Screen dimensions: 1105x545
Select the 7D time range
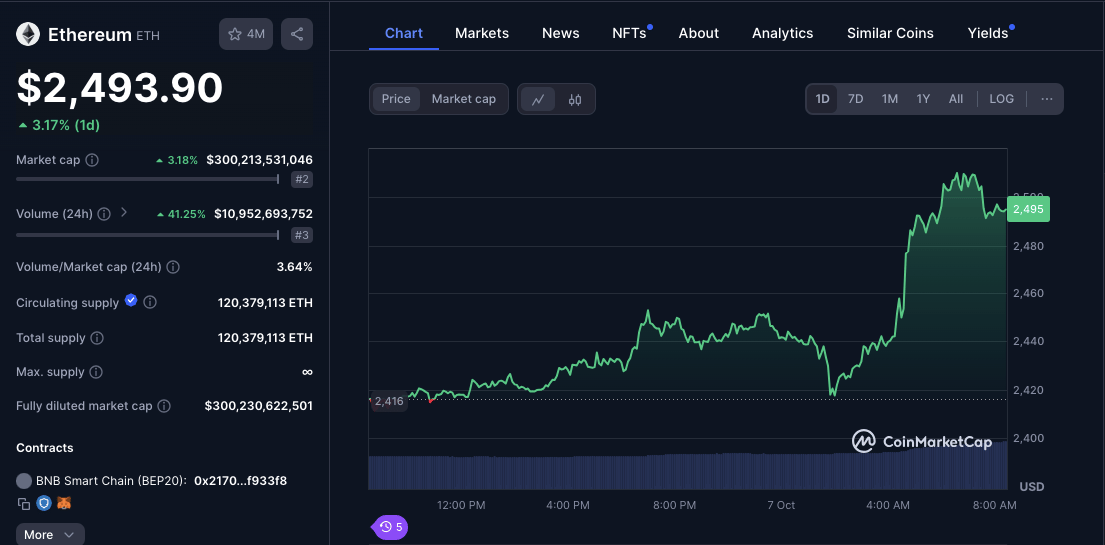tap(855, 99)
